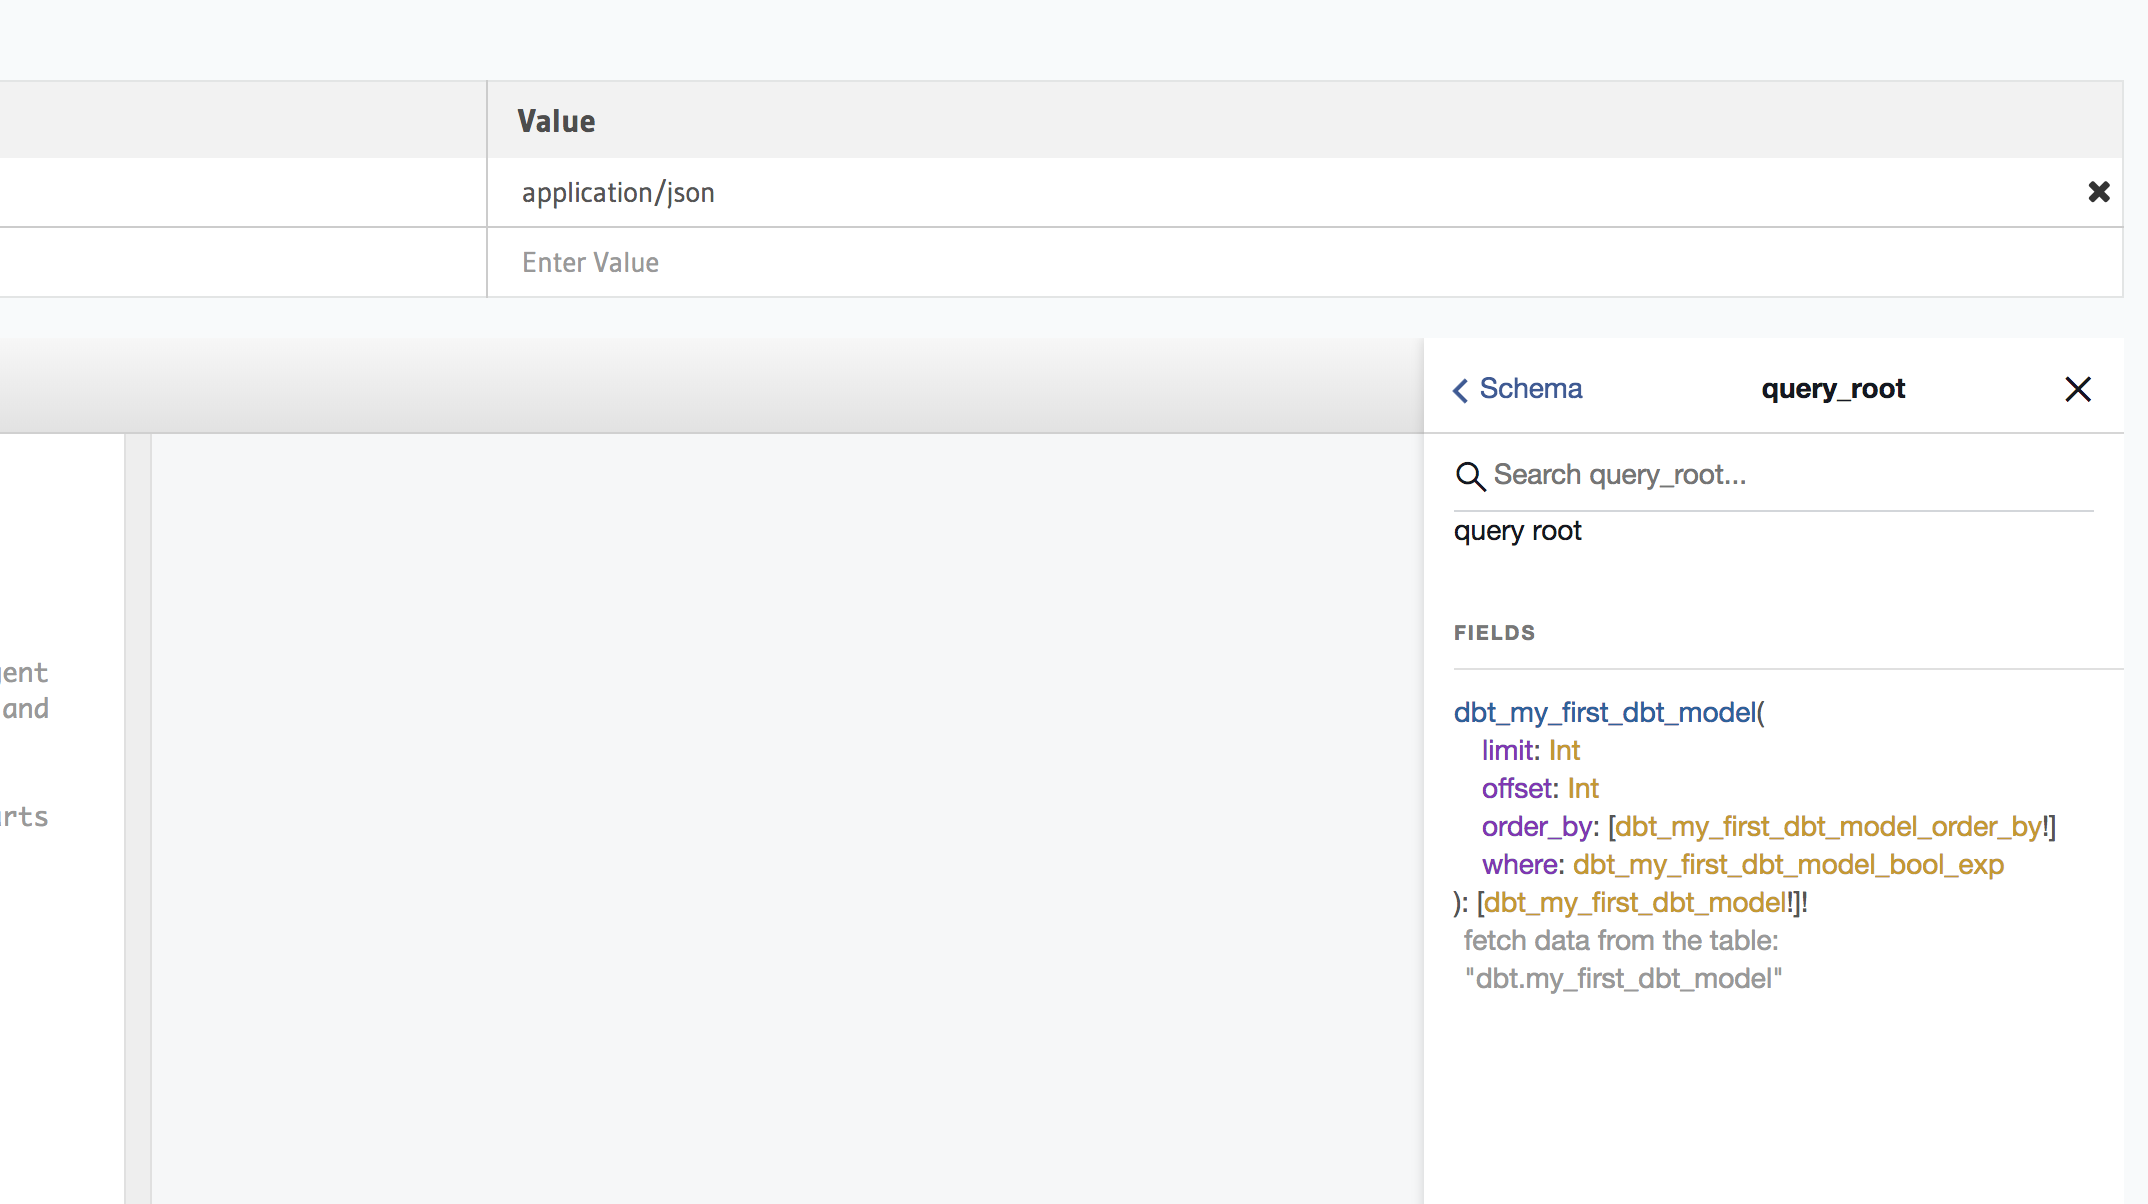This screenshot has height=1204, width=2148.
Task: Focus the Search query_root field
Action: point(1773,475)
